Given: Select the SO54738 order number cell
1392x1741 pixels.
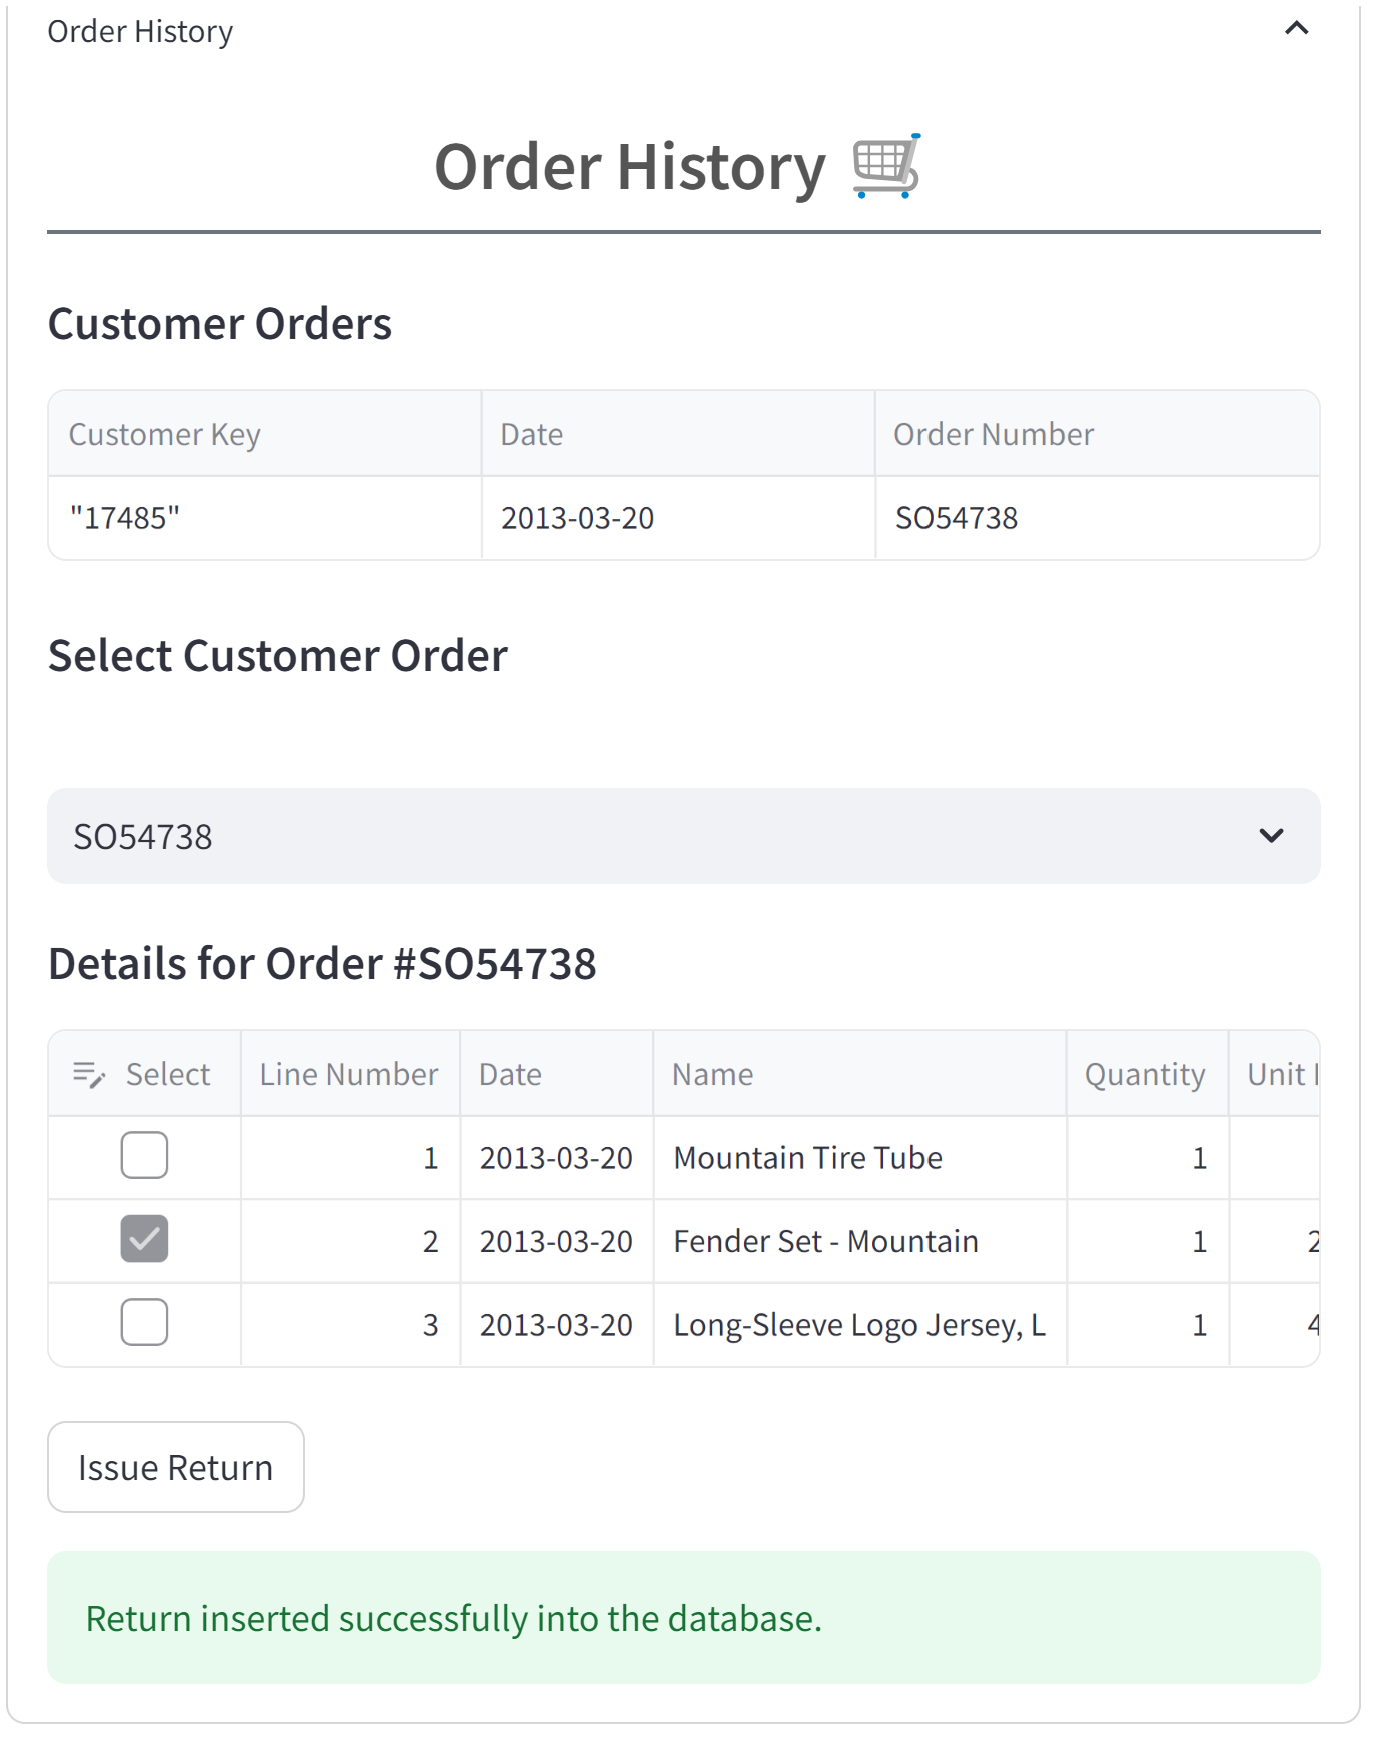Looking at the screenshot, I should click(956, 518).
